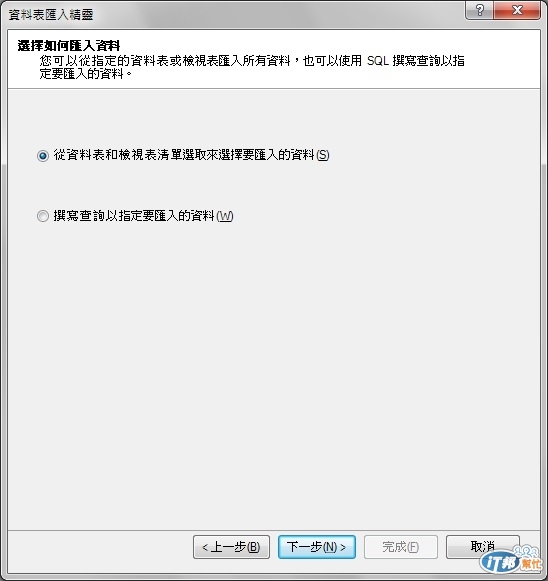
Task: Click the greater-than arrow on 下一步 button
Action: 343,547
